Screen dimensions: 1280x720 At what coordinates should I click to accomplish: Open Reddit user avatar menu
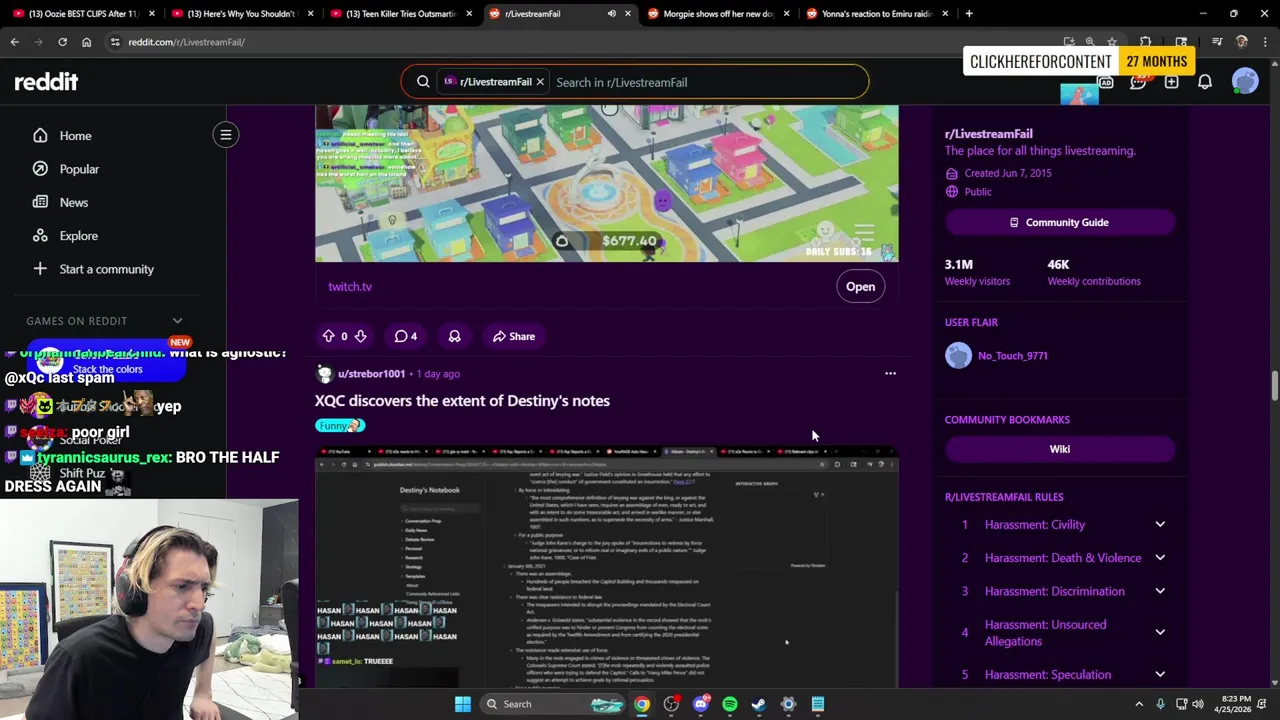point(1245,82)
